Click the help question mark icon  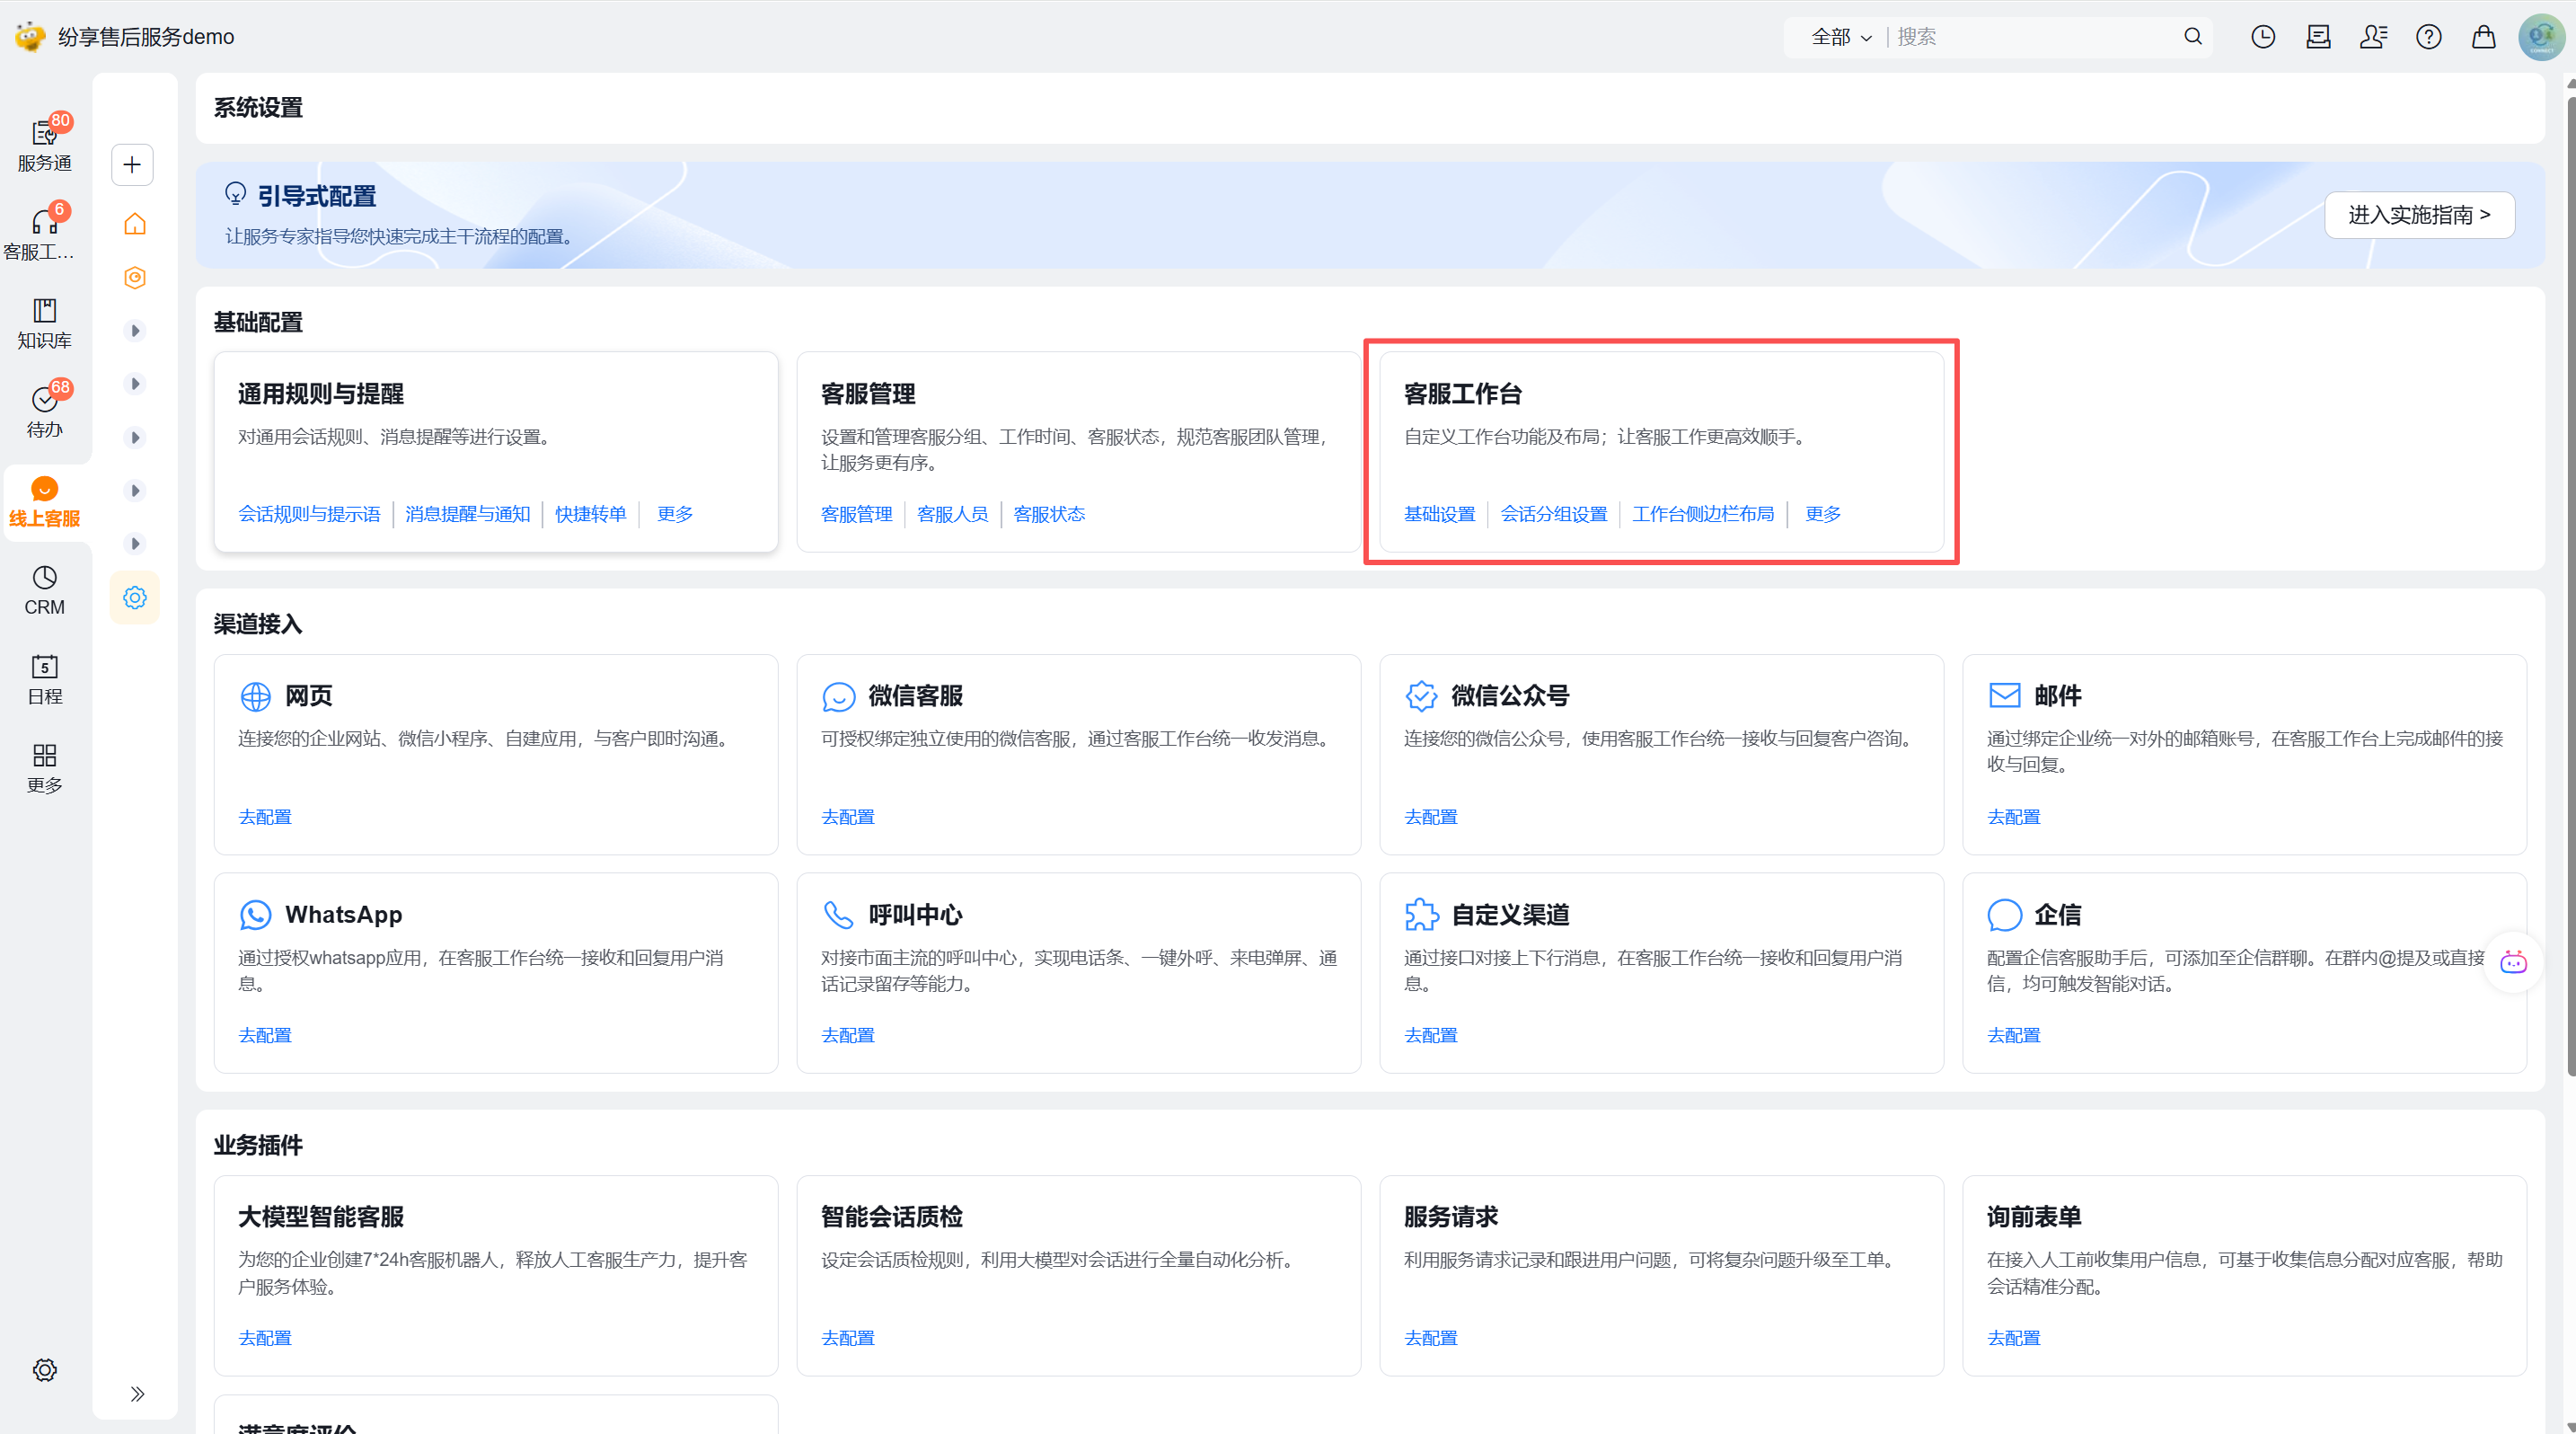pyautogui.click(x=2428, y=37)
